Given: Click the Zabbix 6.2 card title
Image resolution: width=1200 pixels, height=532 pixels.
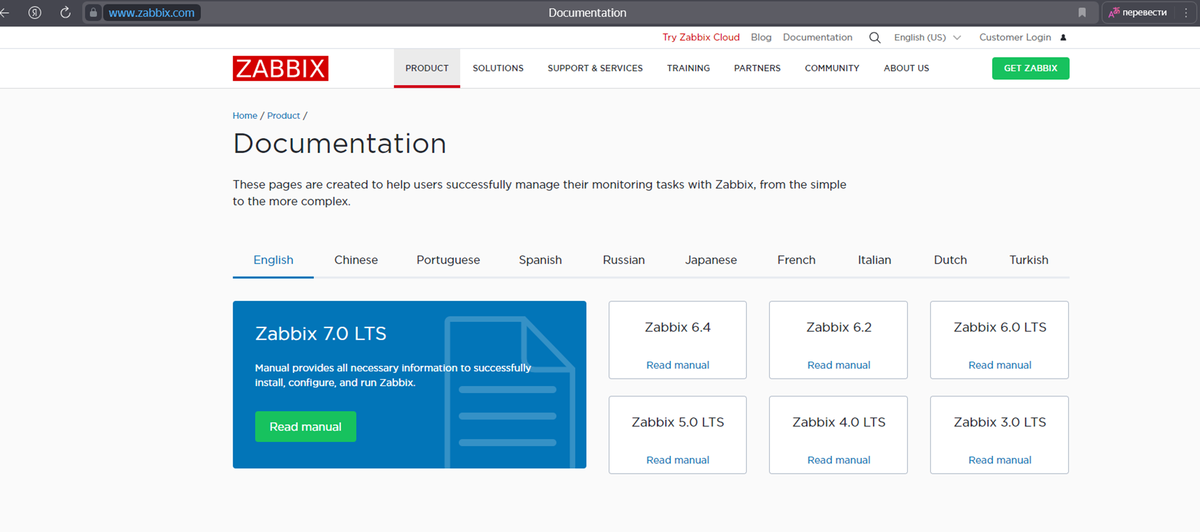Looking at the screenshot, I should pyautogui.click(x=839, y=327).
